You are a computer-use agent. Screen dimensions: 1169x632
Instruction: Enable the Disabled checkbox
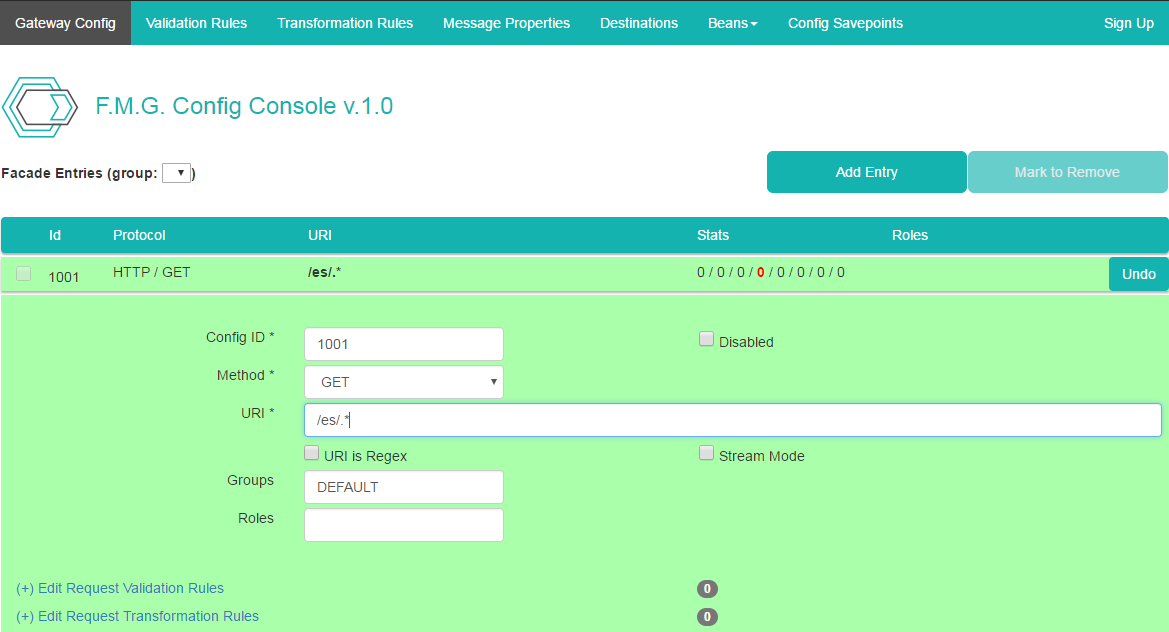pyautogui.click(x=706, y=340)
